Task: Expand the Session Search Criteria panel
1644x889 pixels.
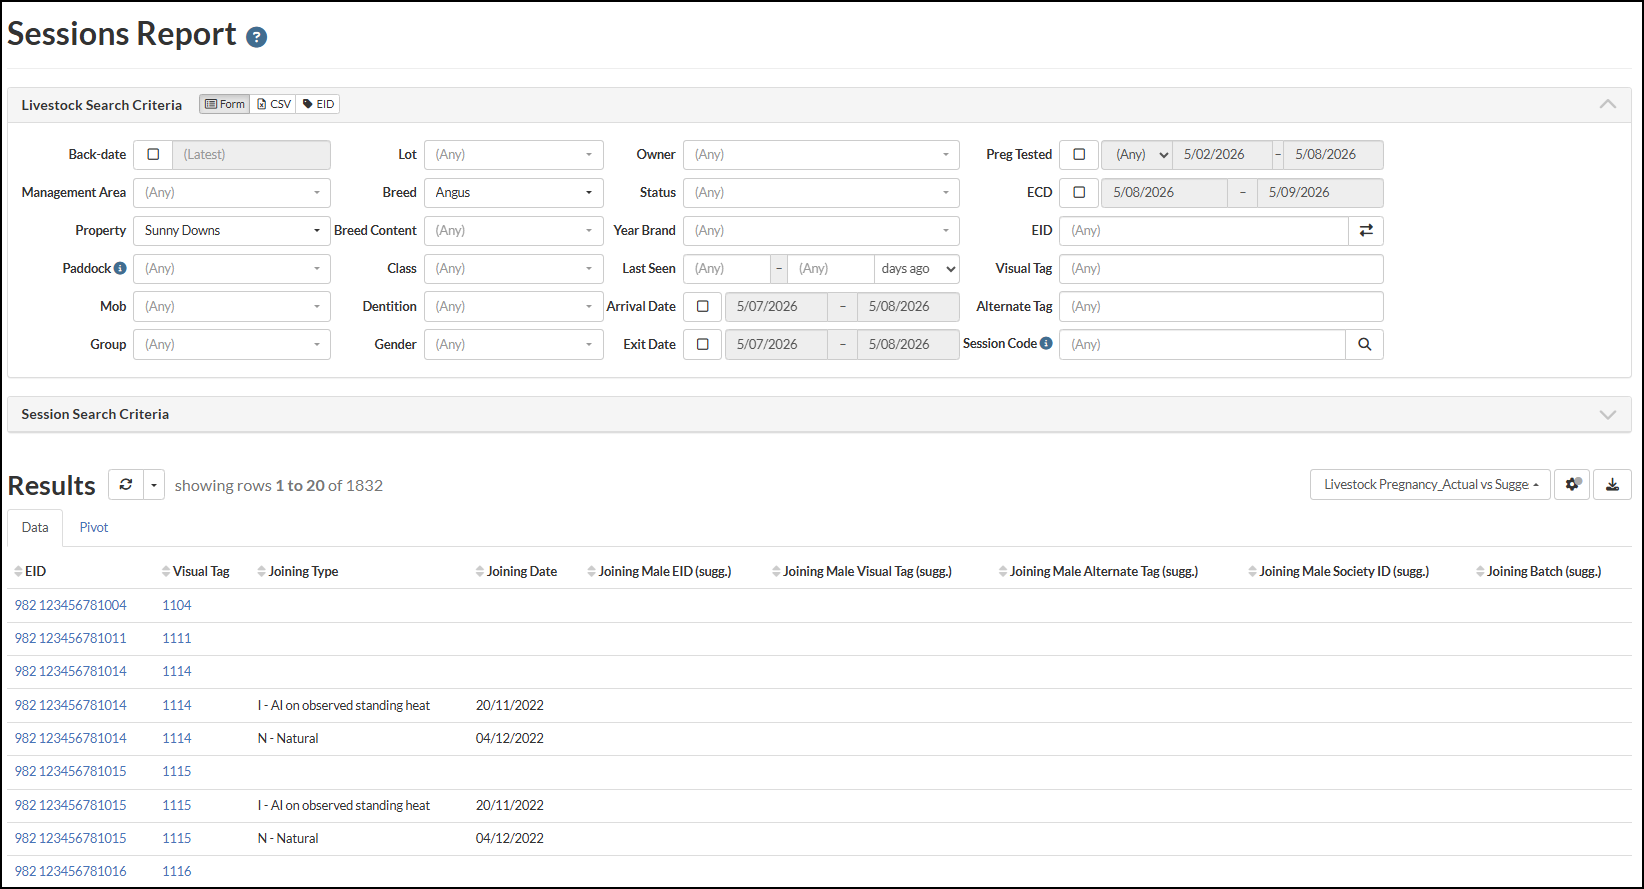Action: tap(1608, 414)
